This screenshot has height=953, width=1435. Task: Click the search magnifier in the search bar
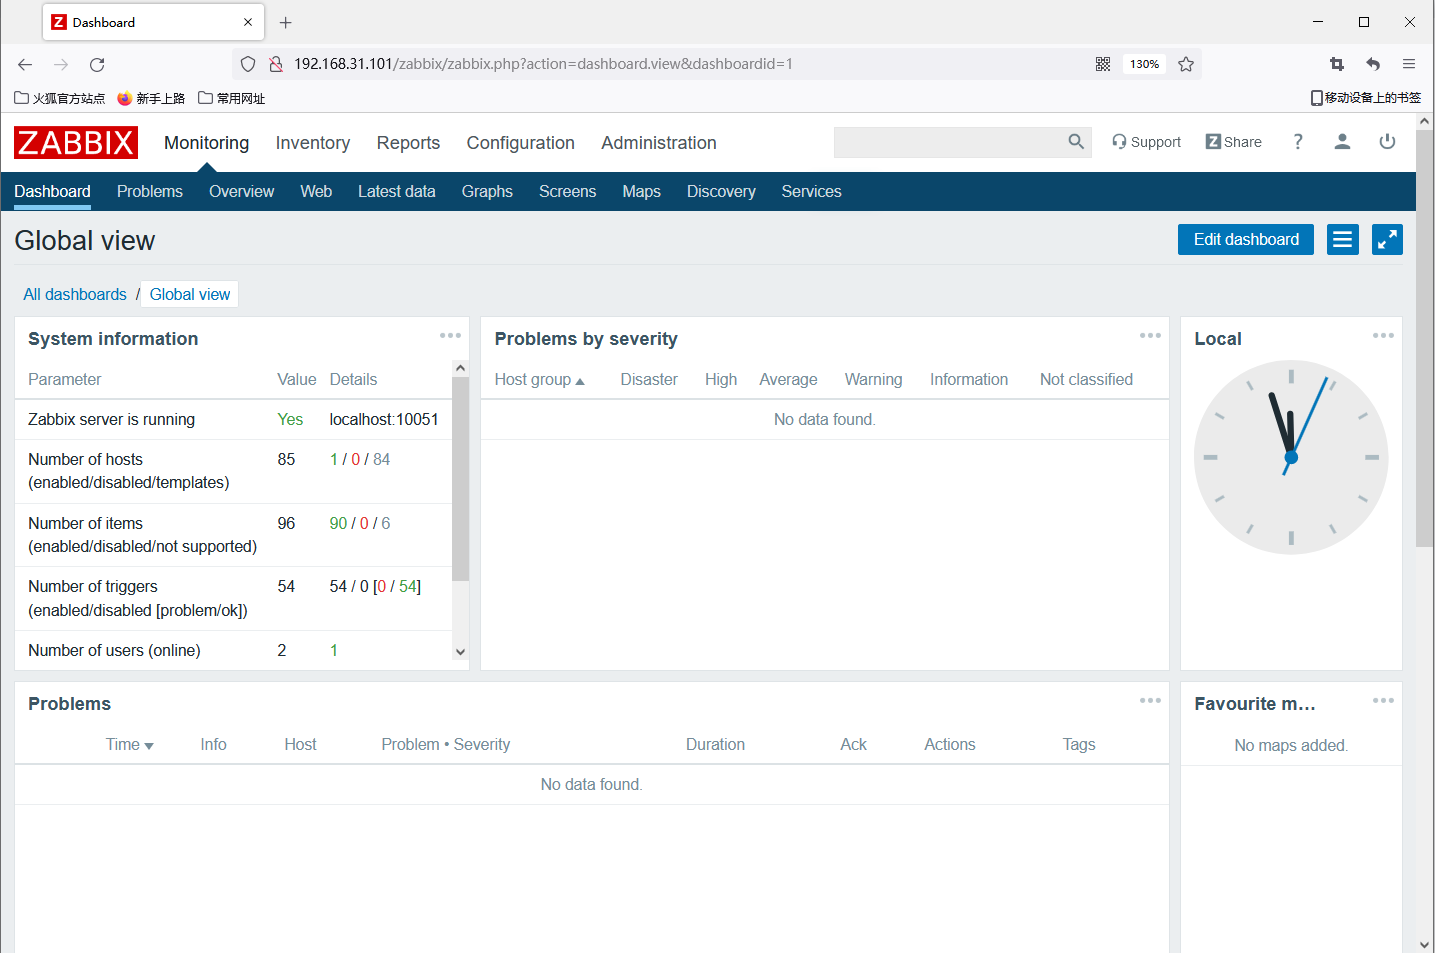(x=1075, y=142)
